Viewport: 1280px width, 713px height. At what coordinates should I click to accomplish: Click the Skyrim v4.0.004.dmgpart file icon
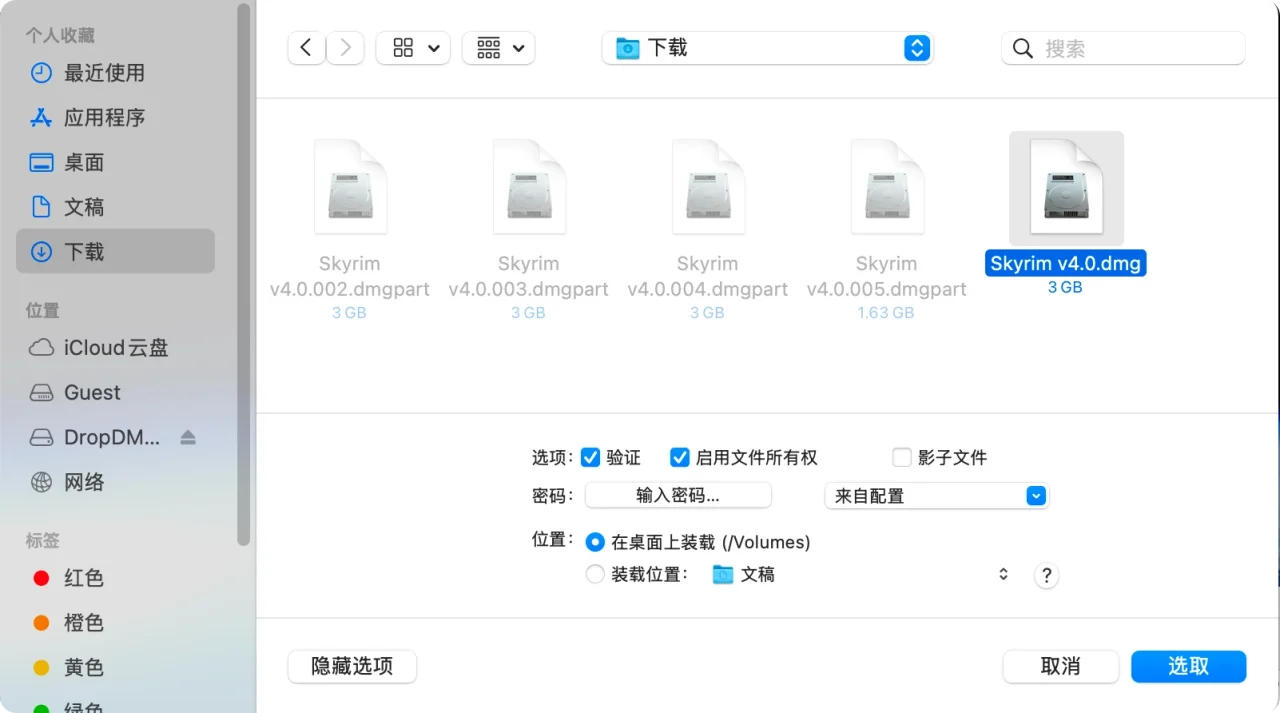708,187
